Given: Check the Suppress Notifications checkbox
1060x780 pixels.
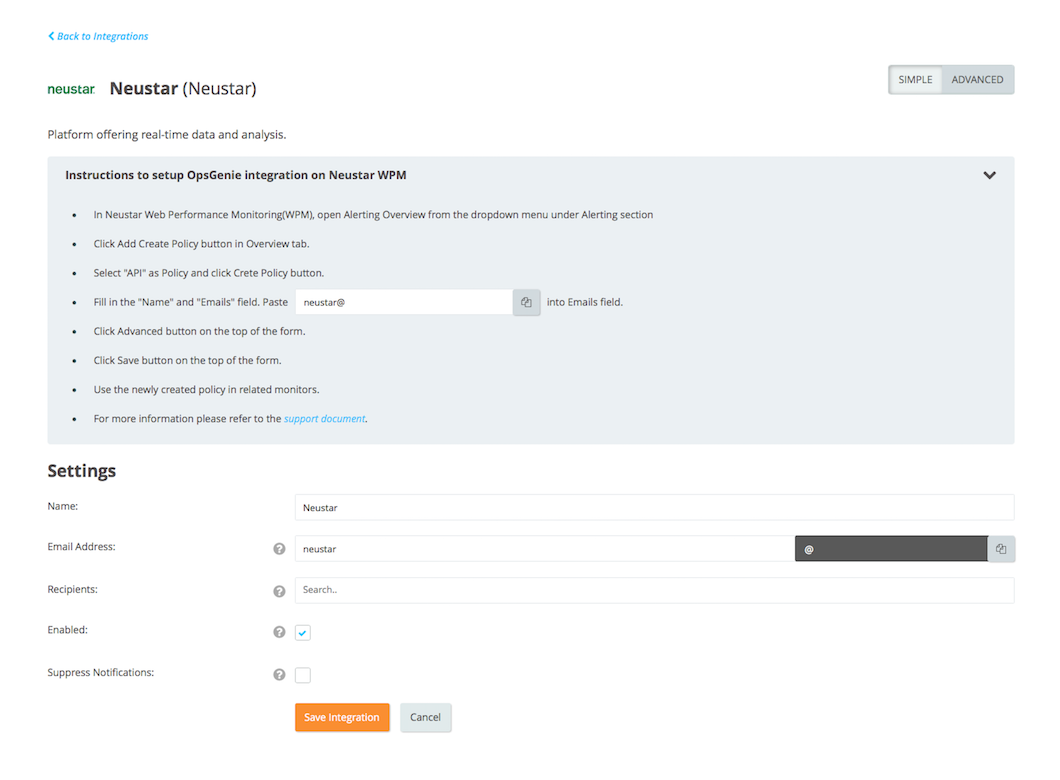Looking at the screenshot, I should (x=303, y=675).
